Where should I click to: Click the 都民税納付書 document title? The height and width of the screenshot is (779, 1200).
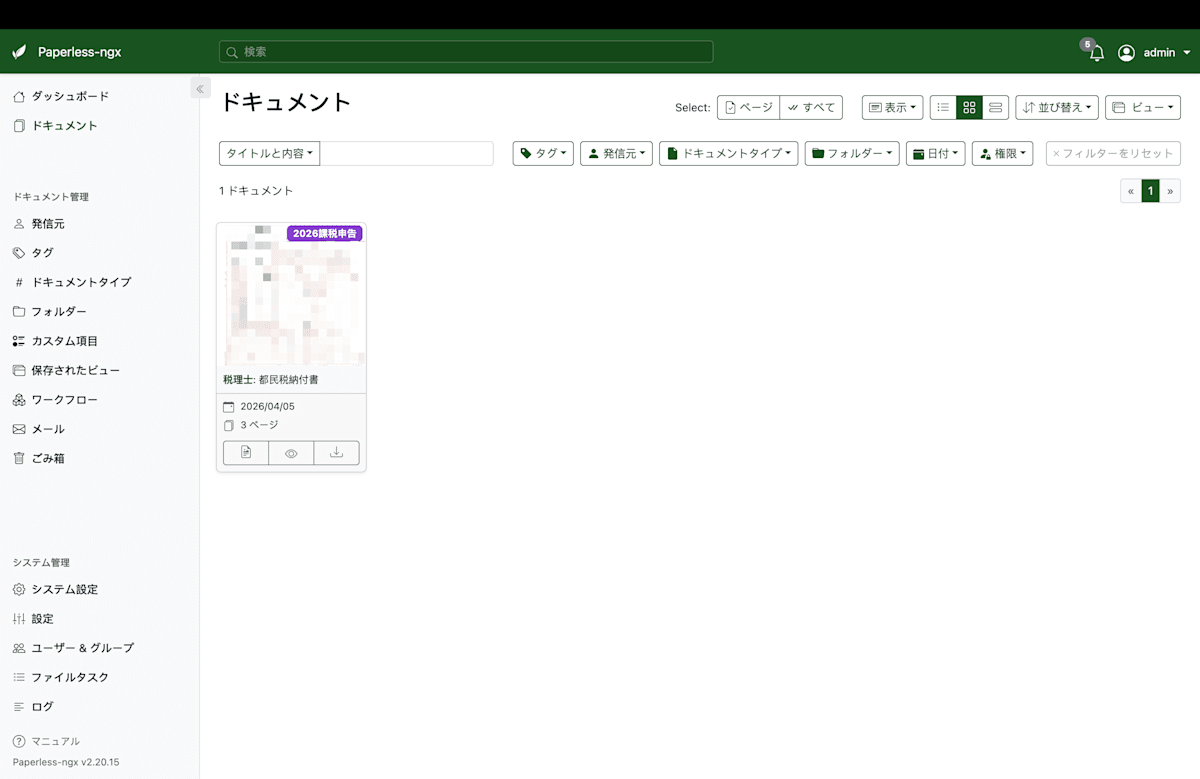[x=289, y=380]
